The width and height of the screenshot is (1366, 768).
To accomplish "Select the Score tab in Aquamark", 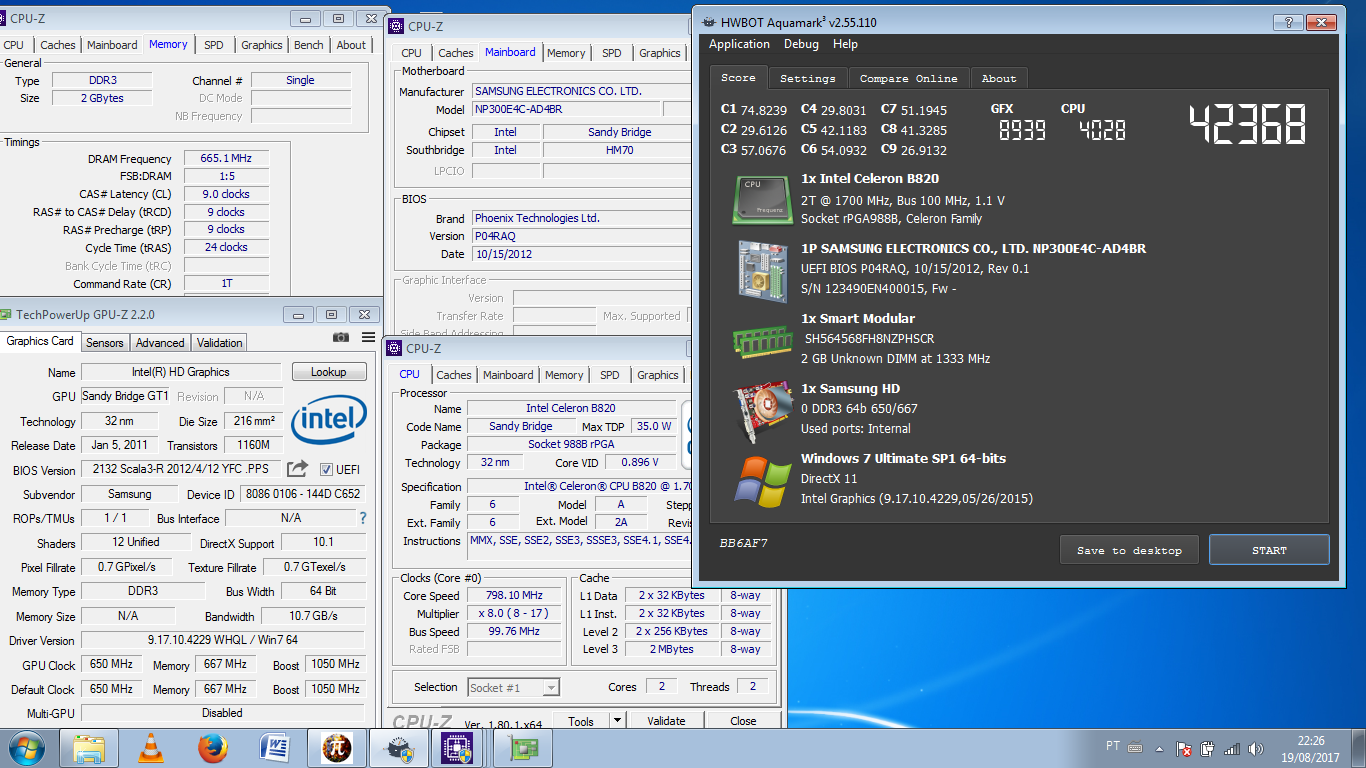I will coord(738,77).
